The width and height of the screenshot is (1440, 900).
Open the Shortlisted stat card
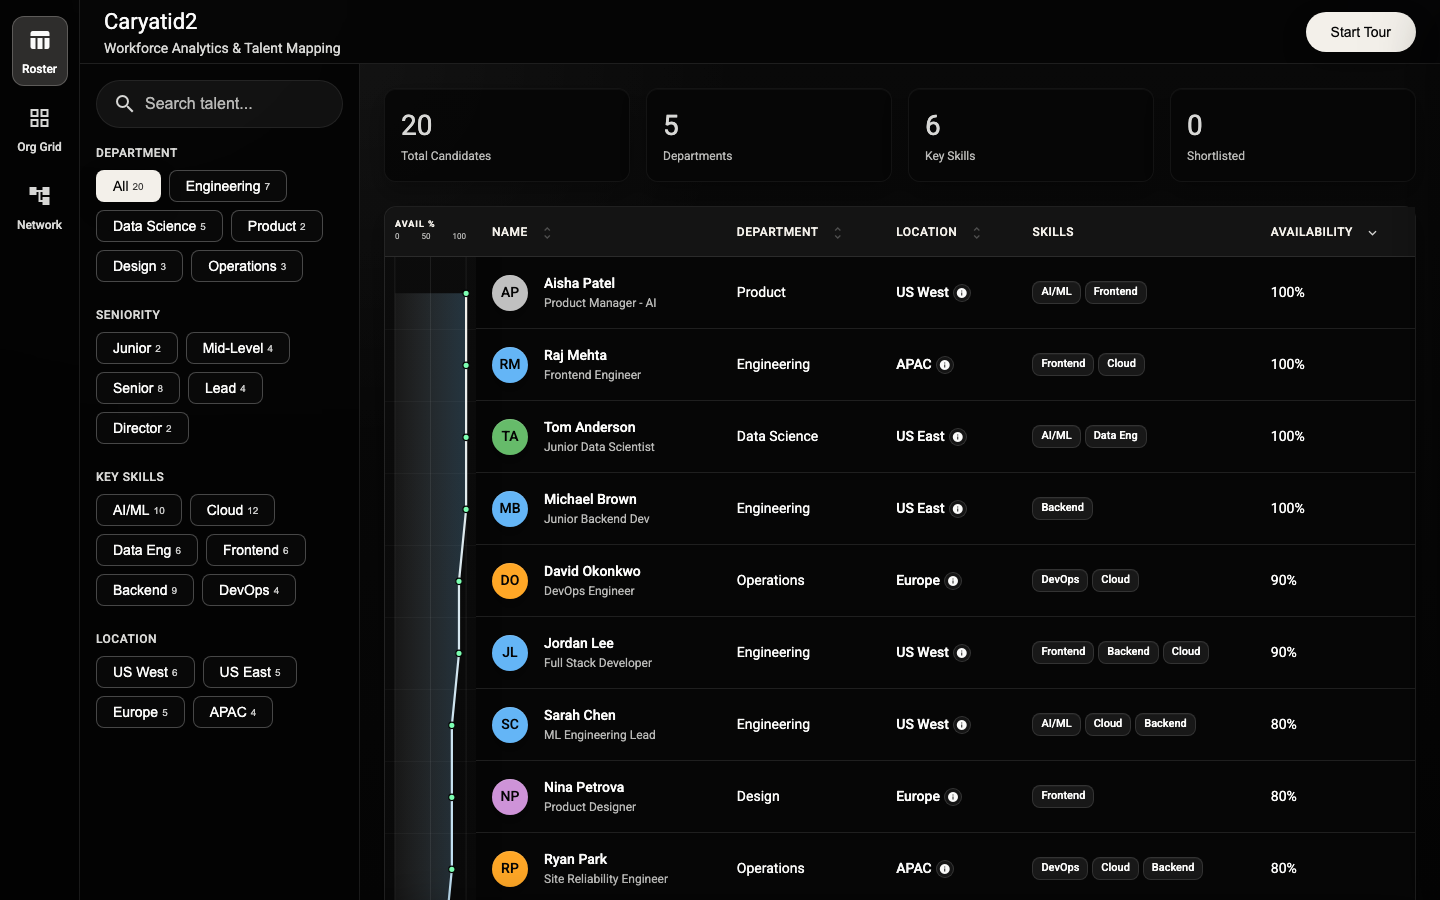pos(1293,135)
